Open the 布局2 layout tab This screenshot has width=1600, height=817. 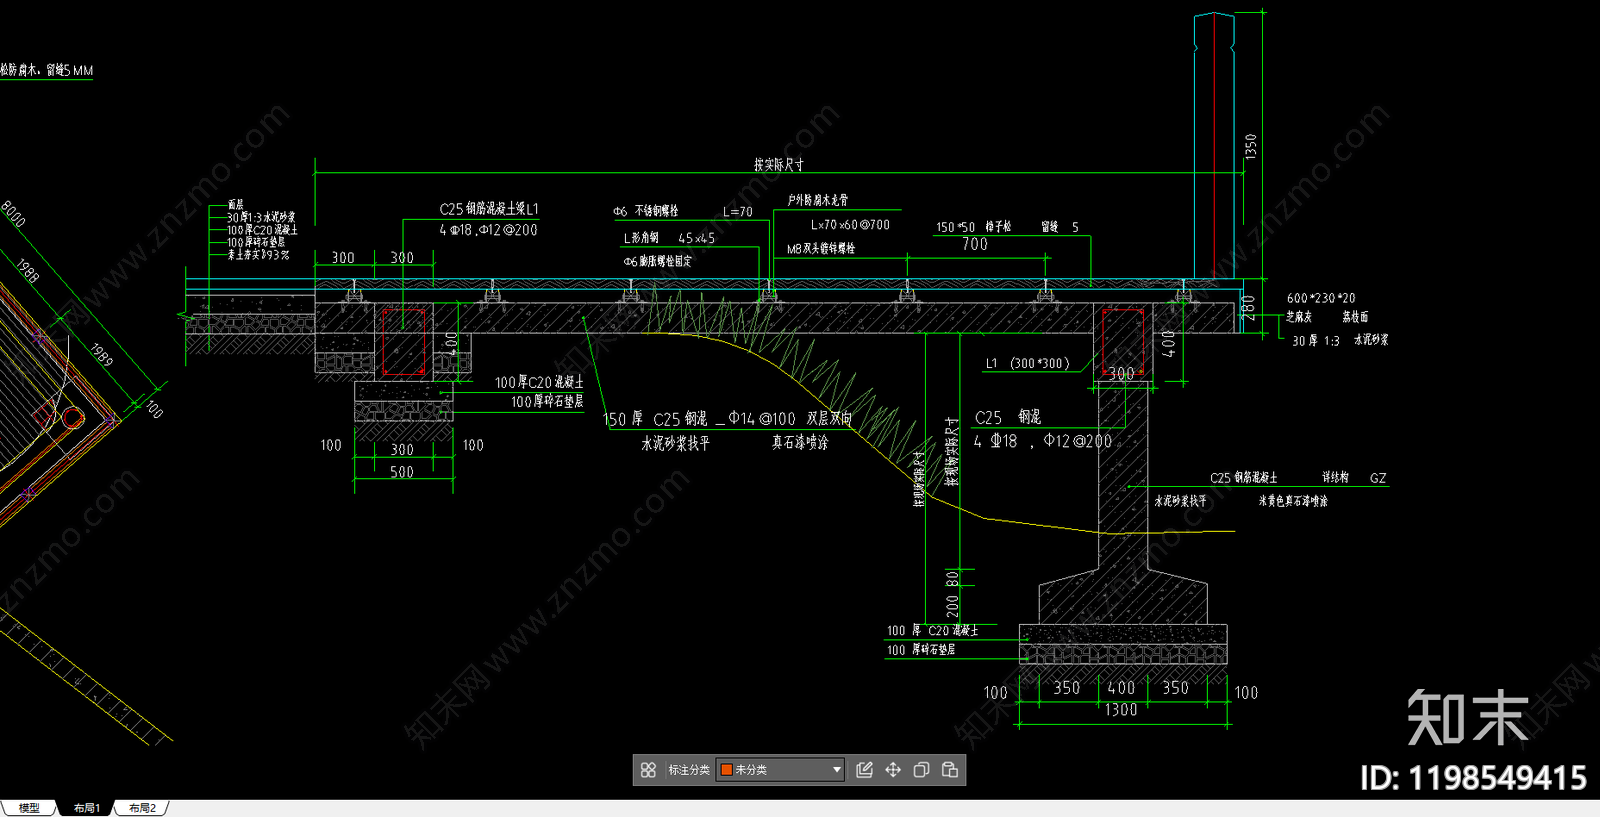click(142, 808)
